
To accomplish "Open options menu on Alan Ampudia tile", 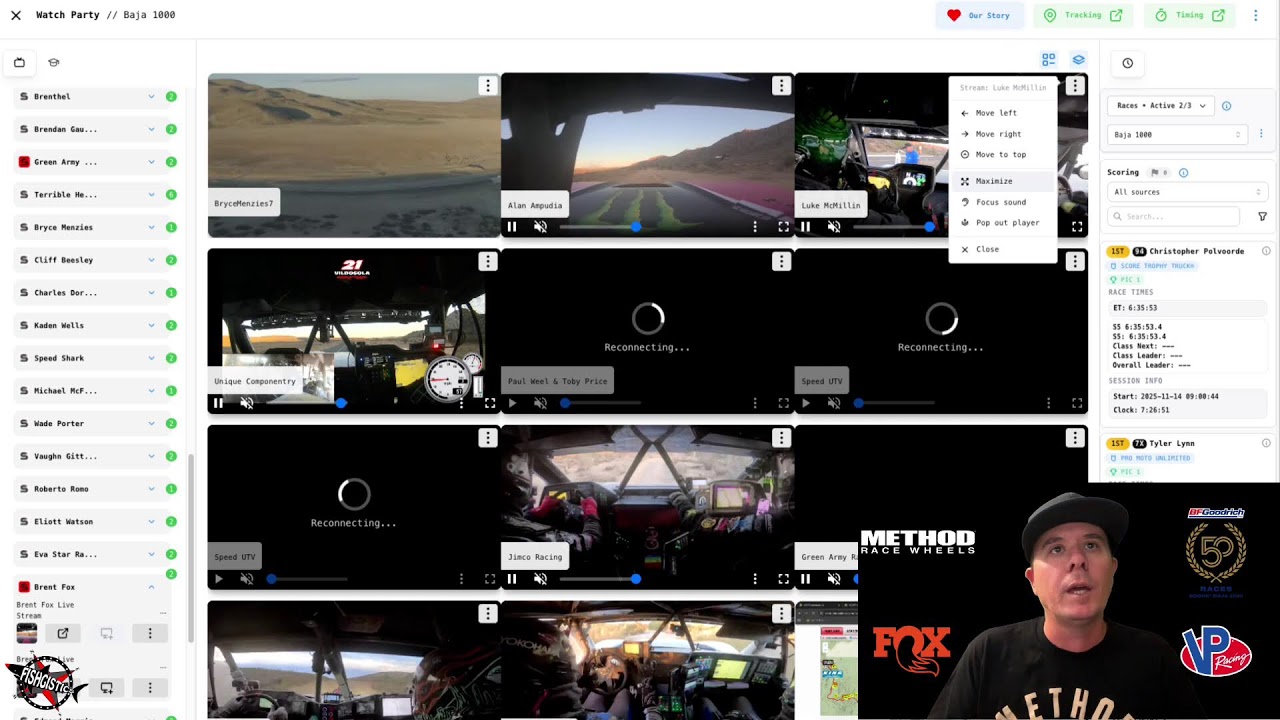I will (x=781, y=86).
